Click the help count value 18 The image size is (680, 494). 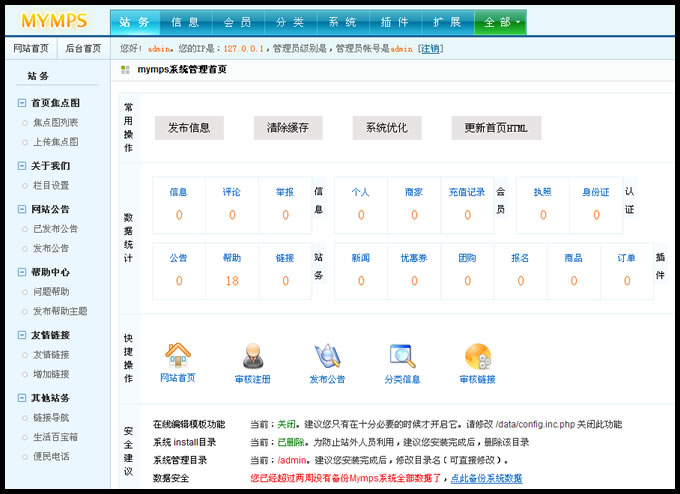point(232,281)
